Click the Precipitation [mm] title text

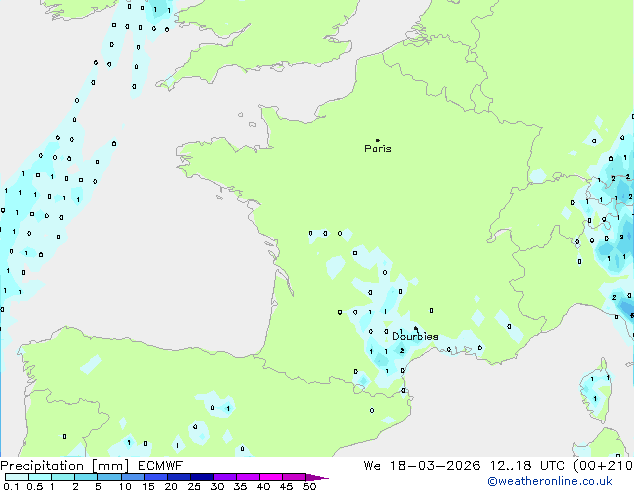[x=64, y=466]
